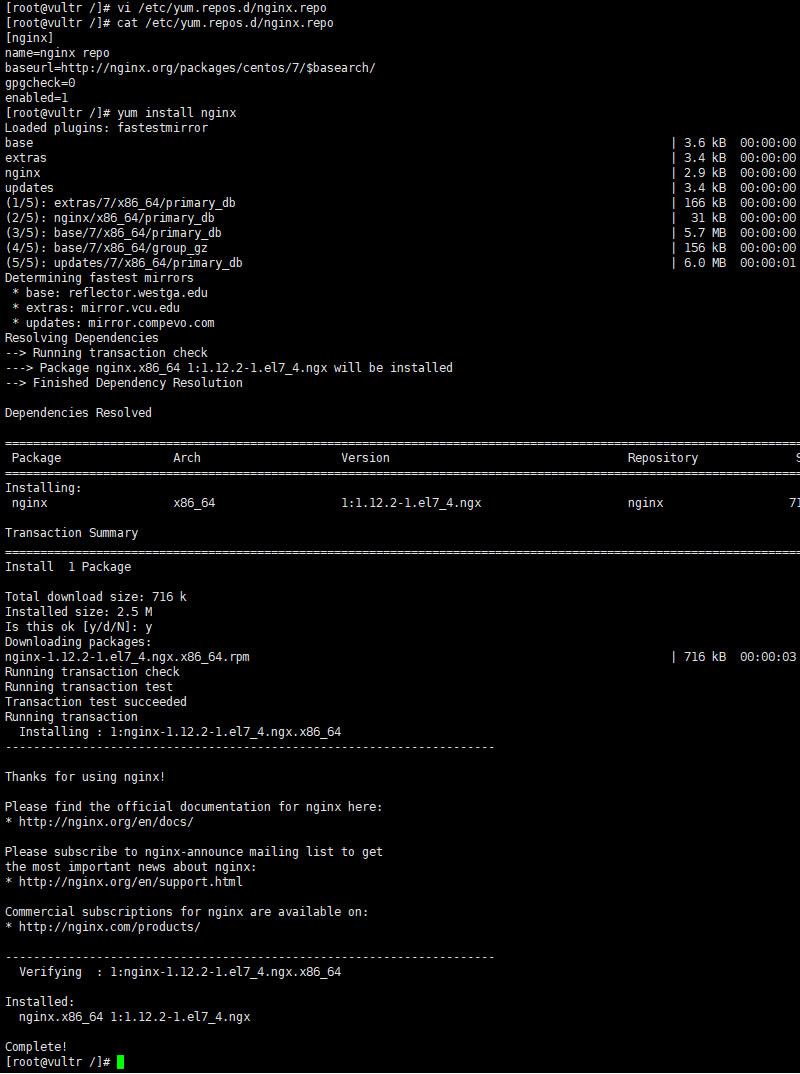Click the '166 kB' download size
Image resolution: width=800 pixels, height=1074 pixels.
[x=705, y=203]
